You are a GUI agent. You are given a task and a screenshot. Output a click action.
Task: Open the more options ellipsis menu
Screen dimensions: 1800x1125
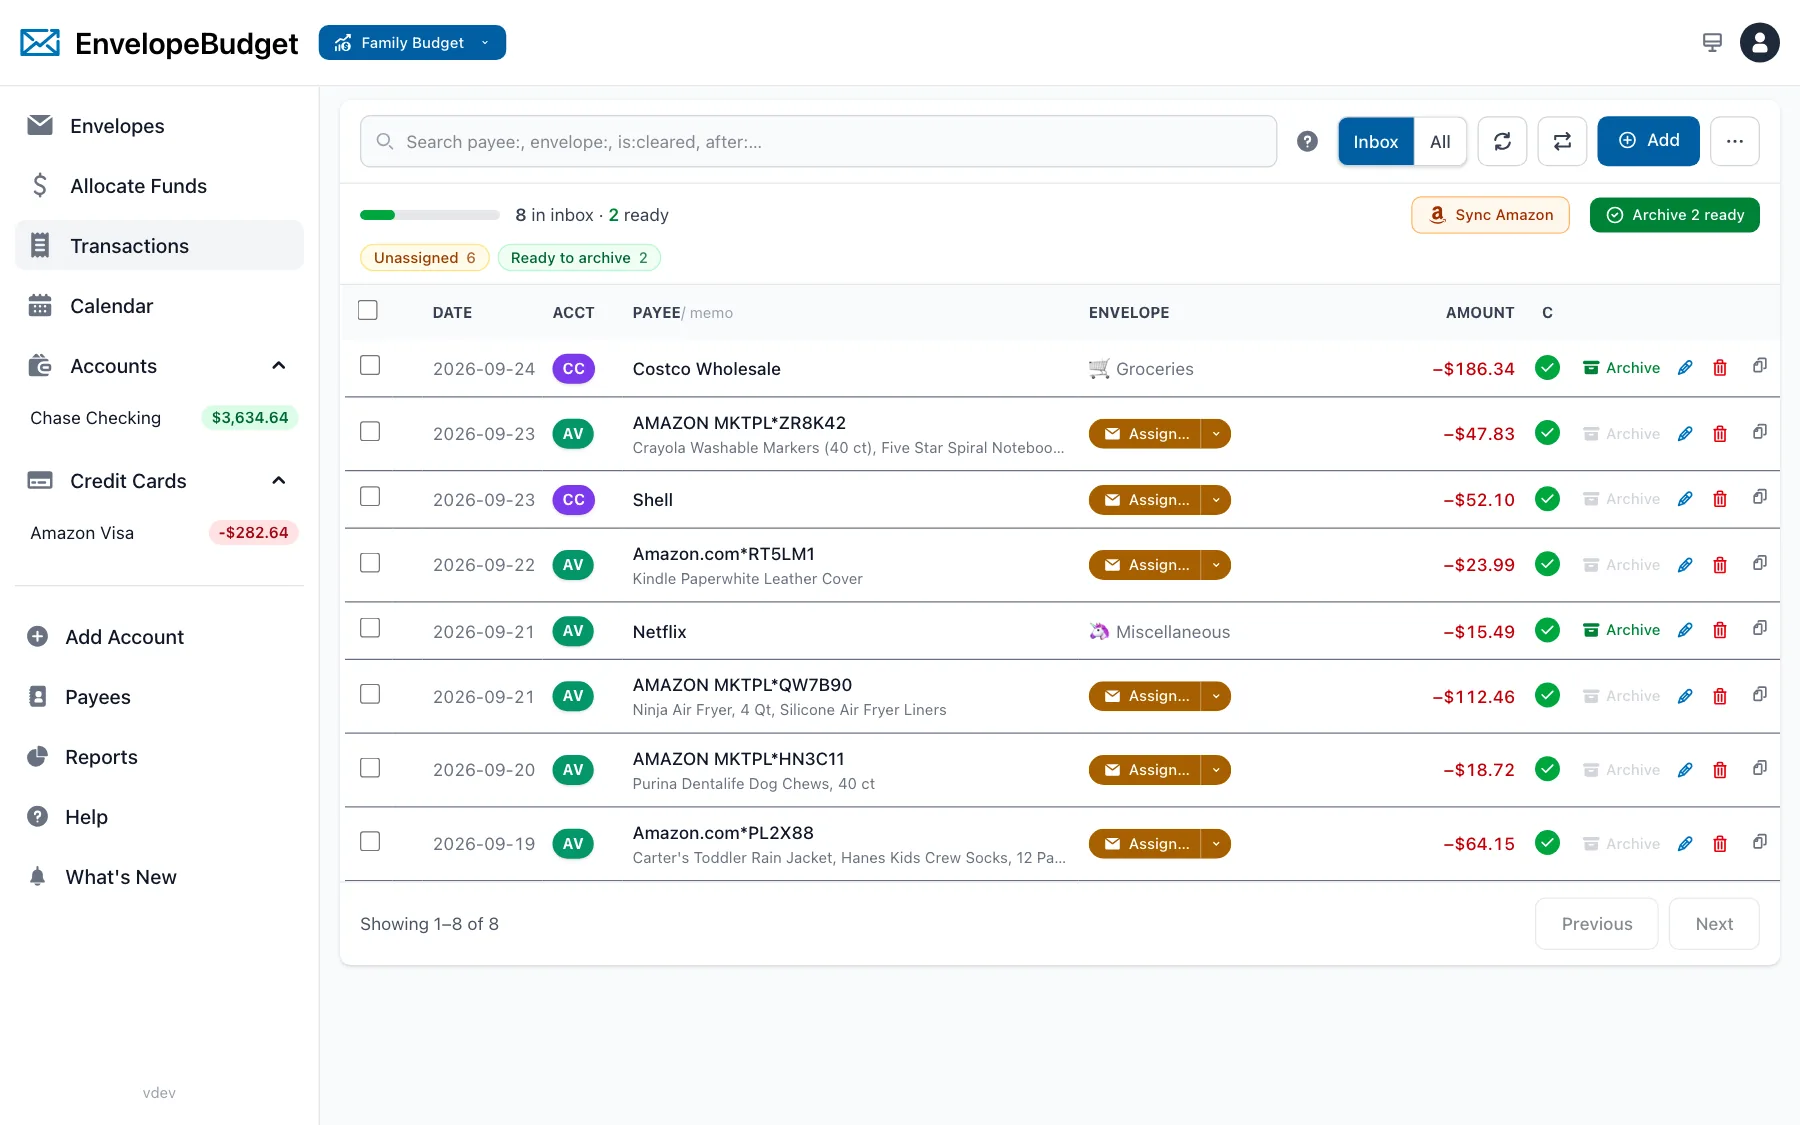(1735, 141)
